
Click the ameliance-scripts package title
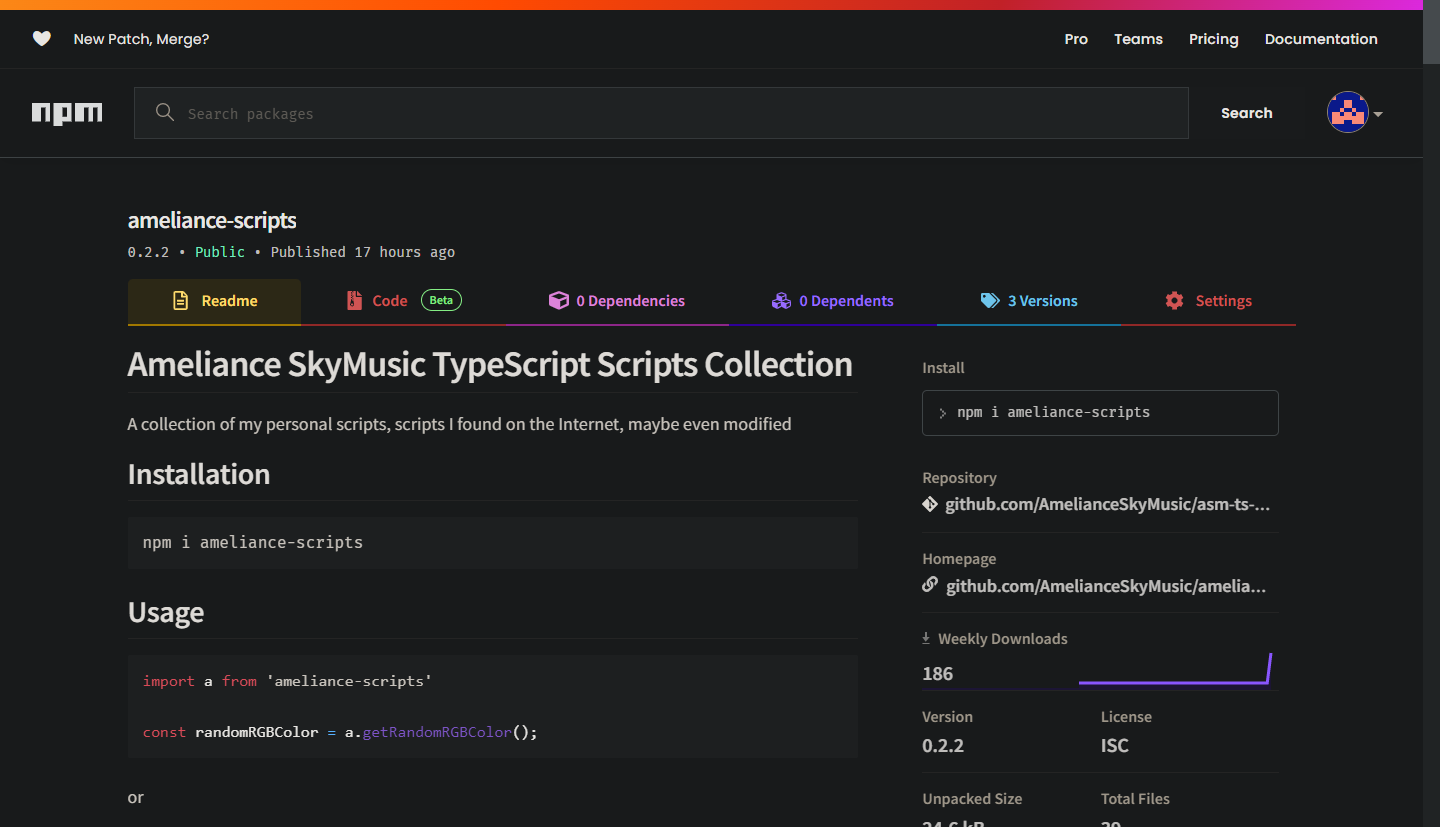coord(212,220)
